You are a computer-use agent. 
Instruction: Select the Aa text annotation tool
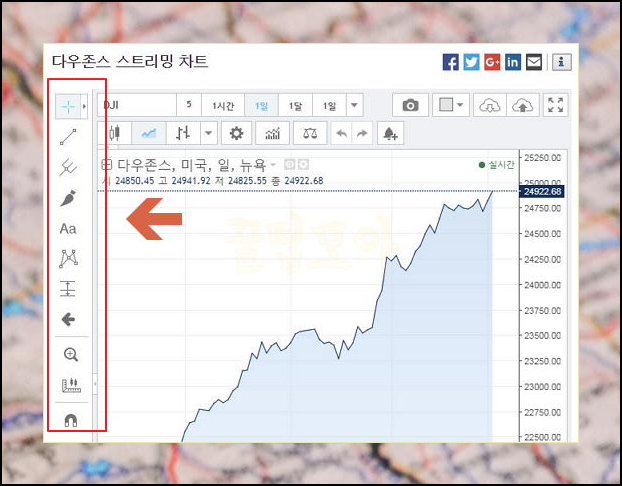68,229
